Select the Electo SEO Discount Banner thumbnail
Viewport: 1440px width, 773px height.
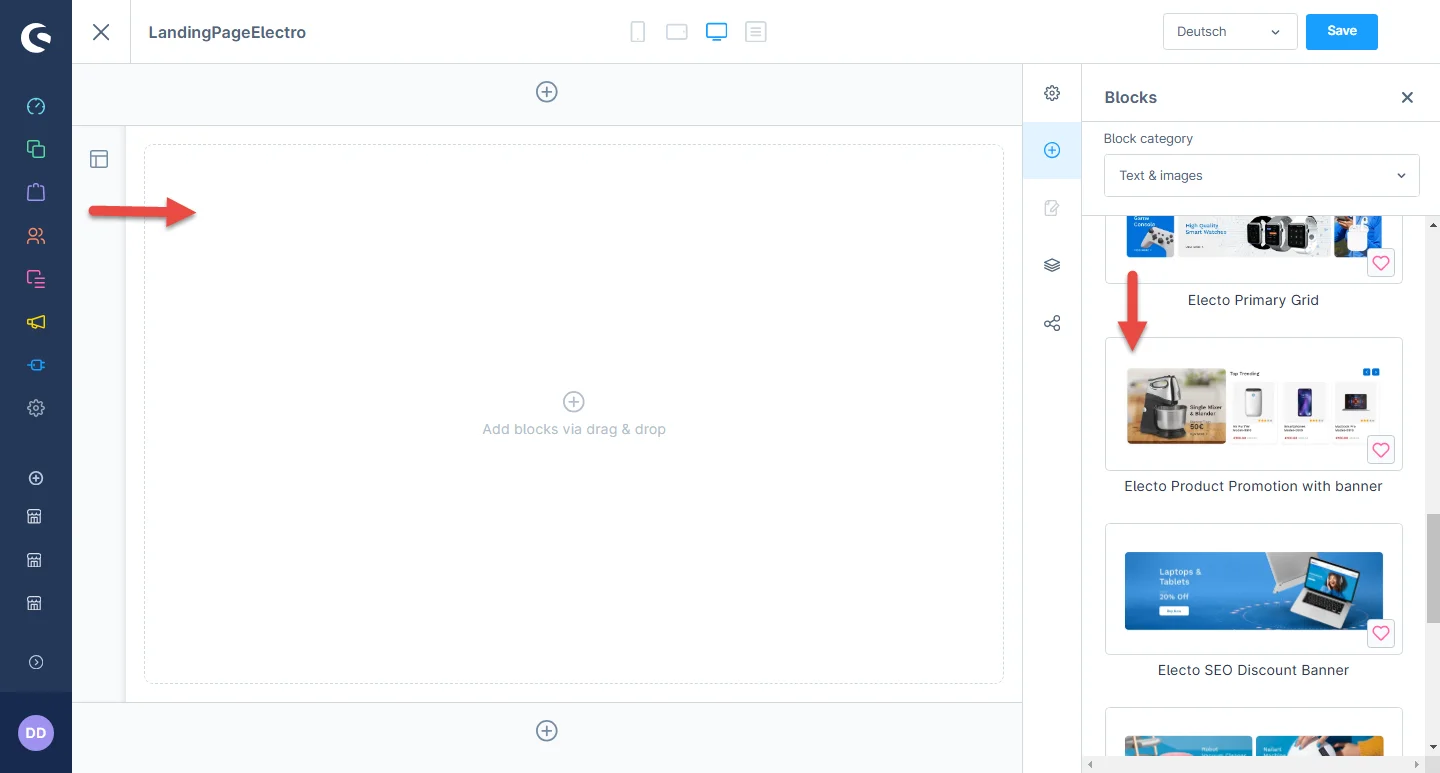[1253, 590]
